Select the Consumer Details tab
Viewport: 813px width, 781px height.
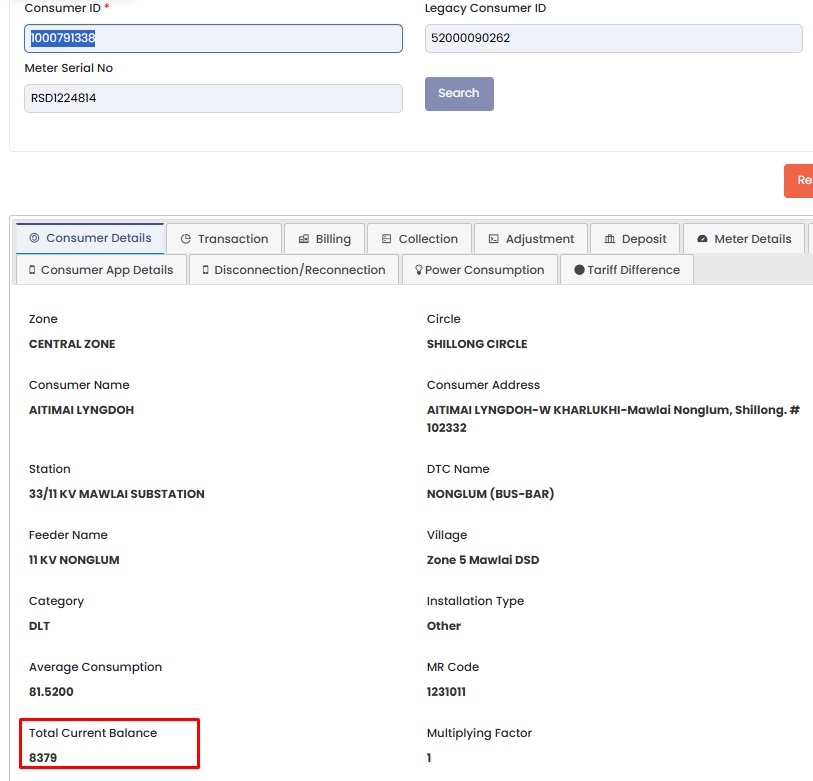pos(90,238)
